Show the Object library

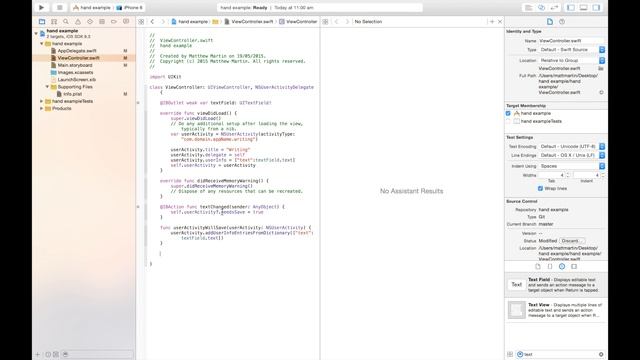coord(562,266)
